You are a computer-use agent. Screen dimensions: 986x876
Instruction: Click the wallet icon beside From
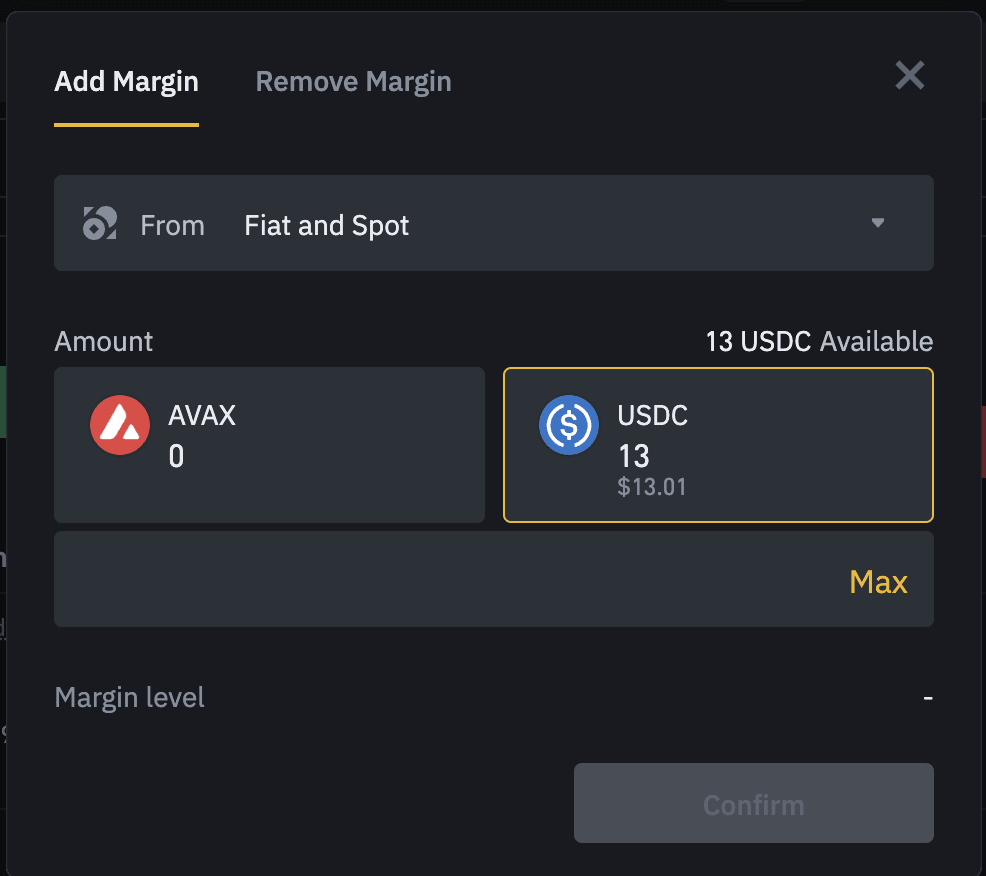100,223
